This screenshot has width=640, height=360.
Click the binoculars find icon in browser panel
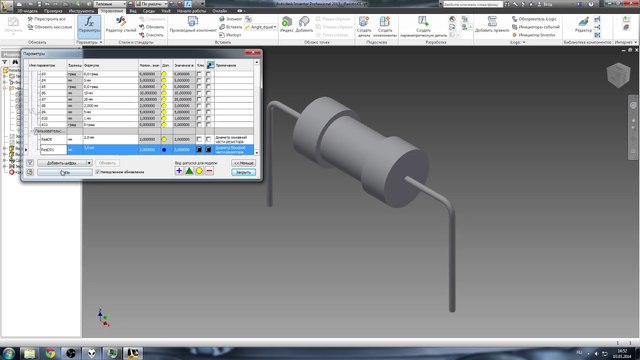[x=15, y=62]
